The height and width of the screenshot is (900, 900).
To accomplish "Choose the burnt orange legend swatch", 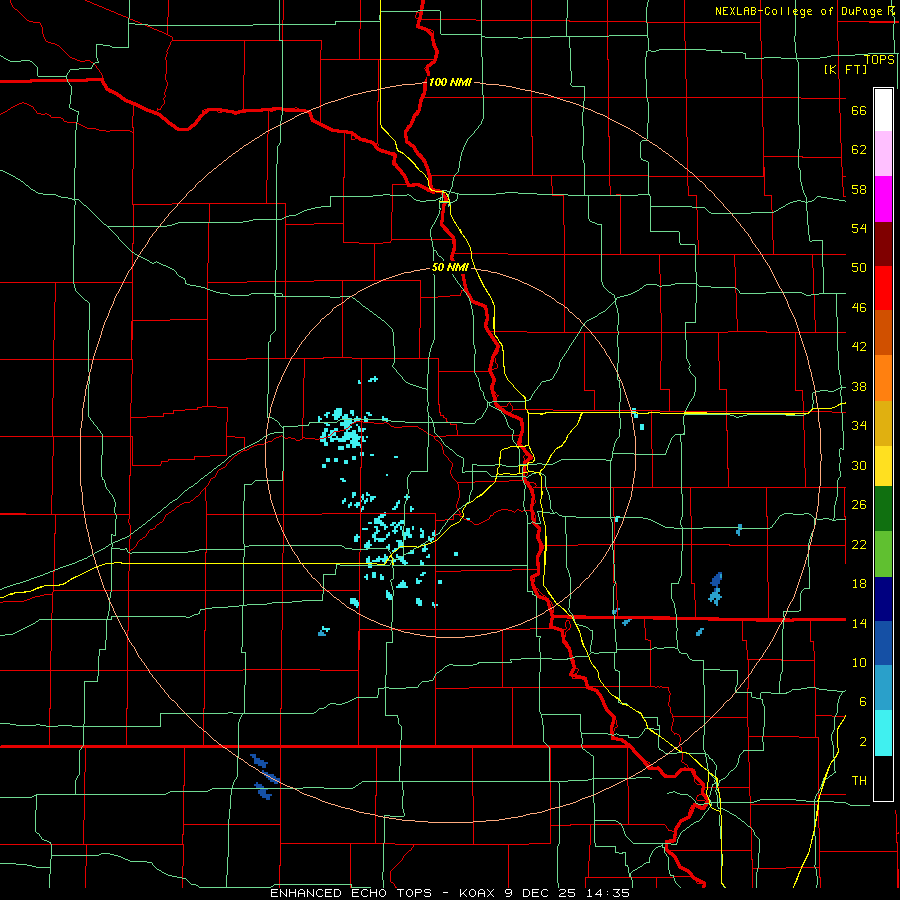I will point(883,333).
